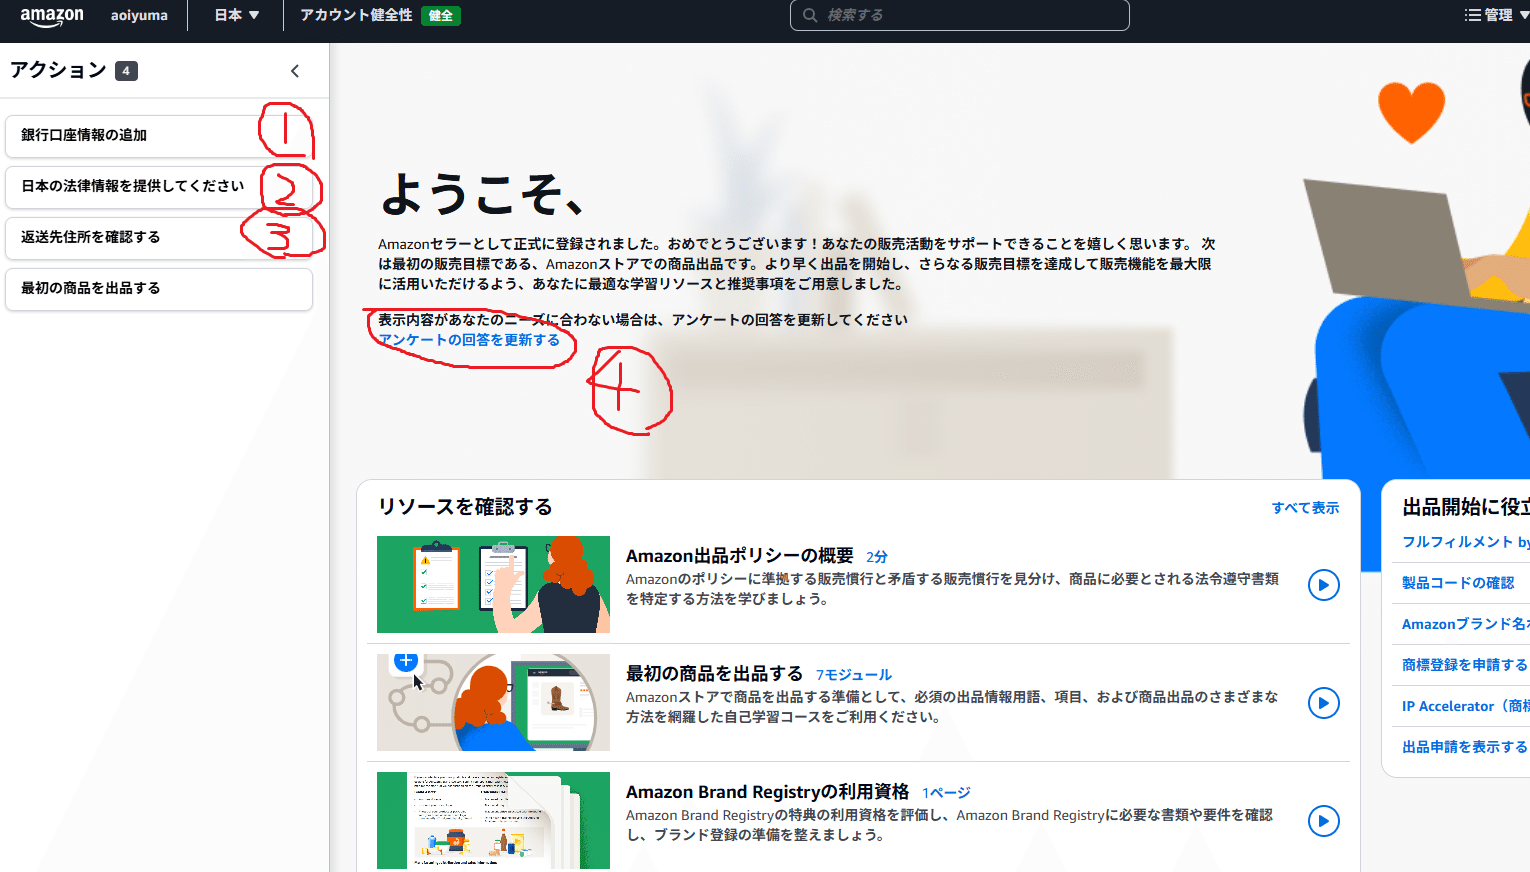Screen dimensions: 1530x872
Task: Click the アクション count badge 4
Action: tap(126, 71)
